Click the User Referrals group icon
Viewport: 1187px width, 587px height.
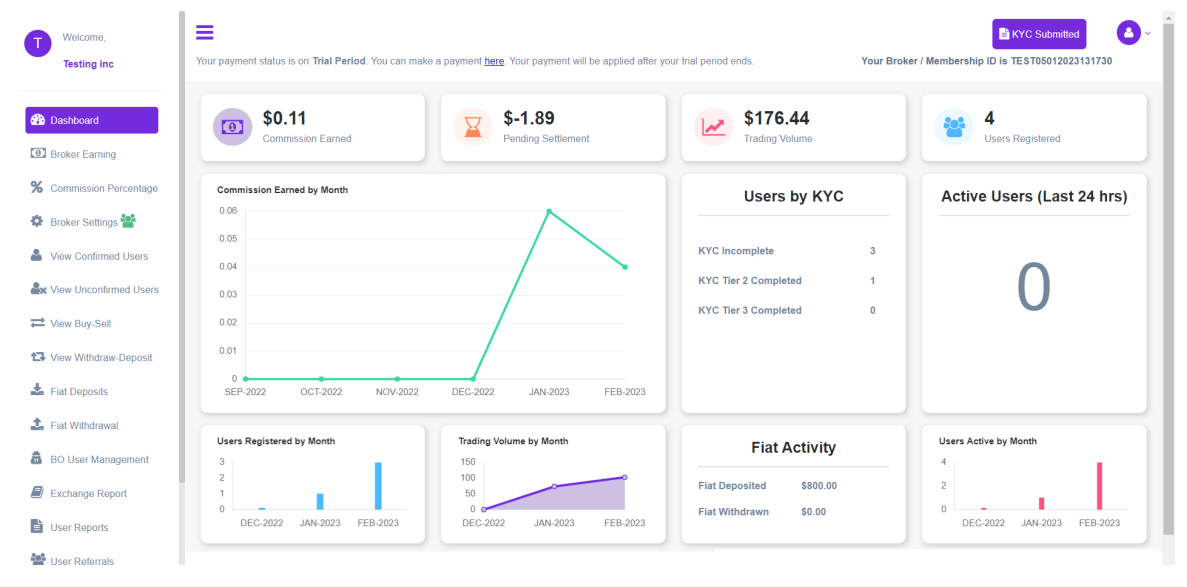click(38, 560)
